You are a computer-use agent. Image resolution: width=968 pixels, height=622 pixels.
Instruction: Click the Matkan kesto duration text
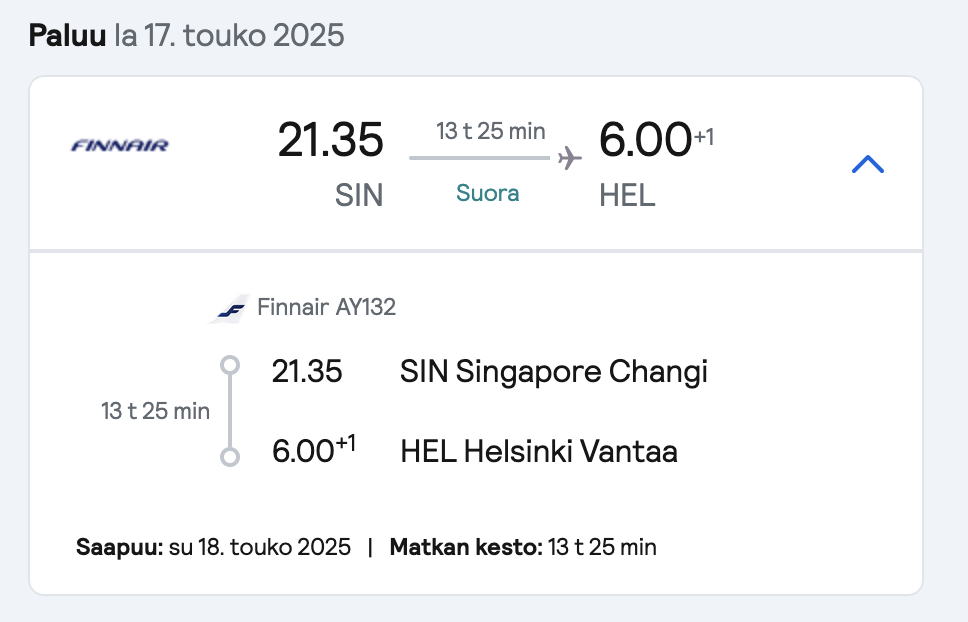523,547
